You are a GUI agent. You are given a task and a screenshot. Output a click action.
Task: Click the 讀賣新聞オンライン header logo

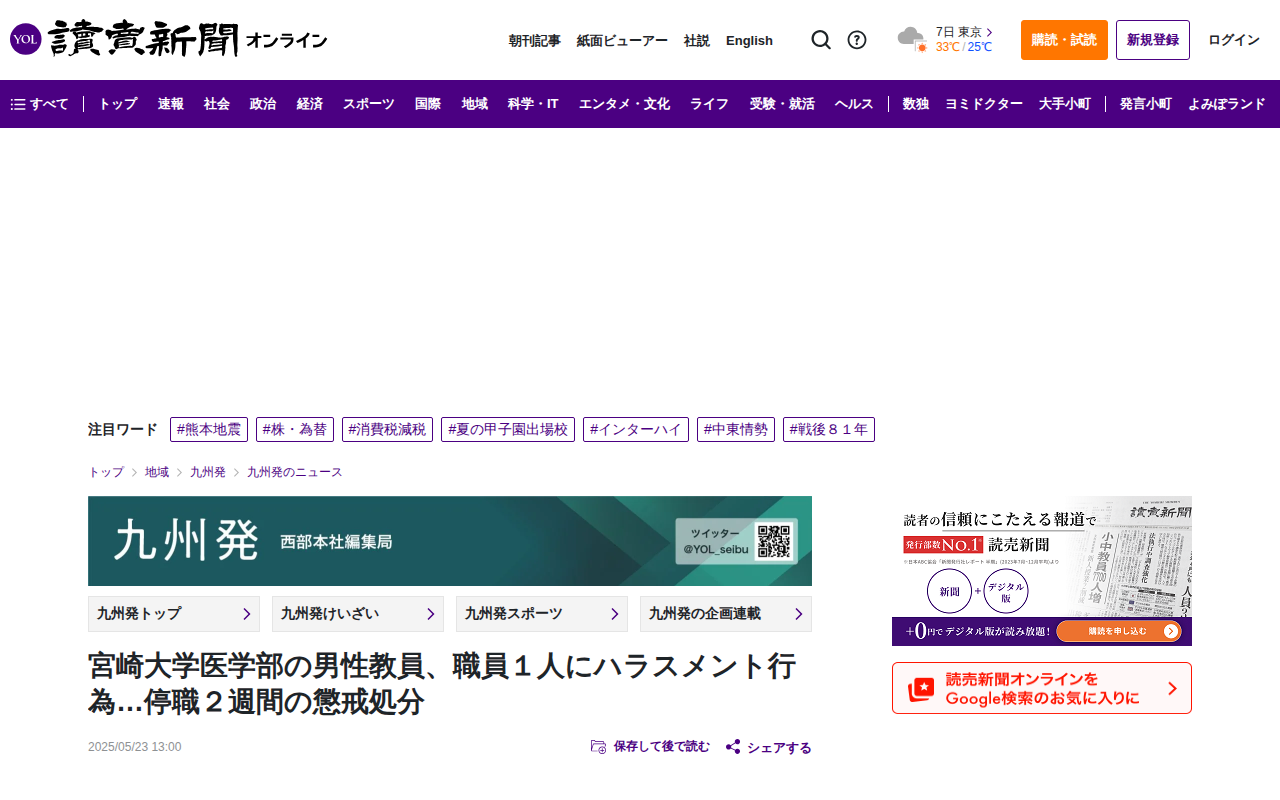click(169, 40)
